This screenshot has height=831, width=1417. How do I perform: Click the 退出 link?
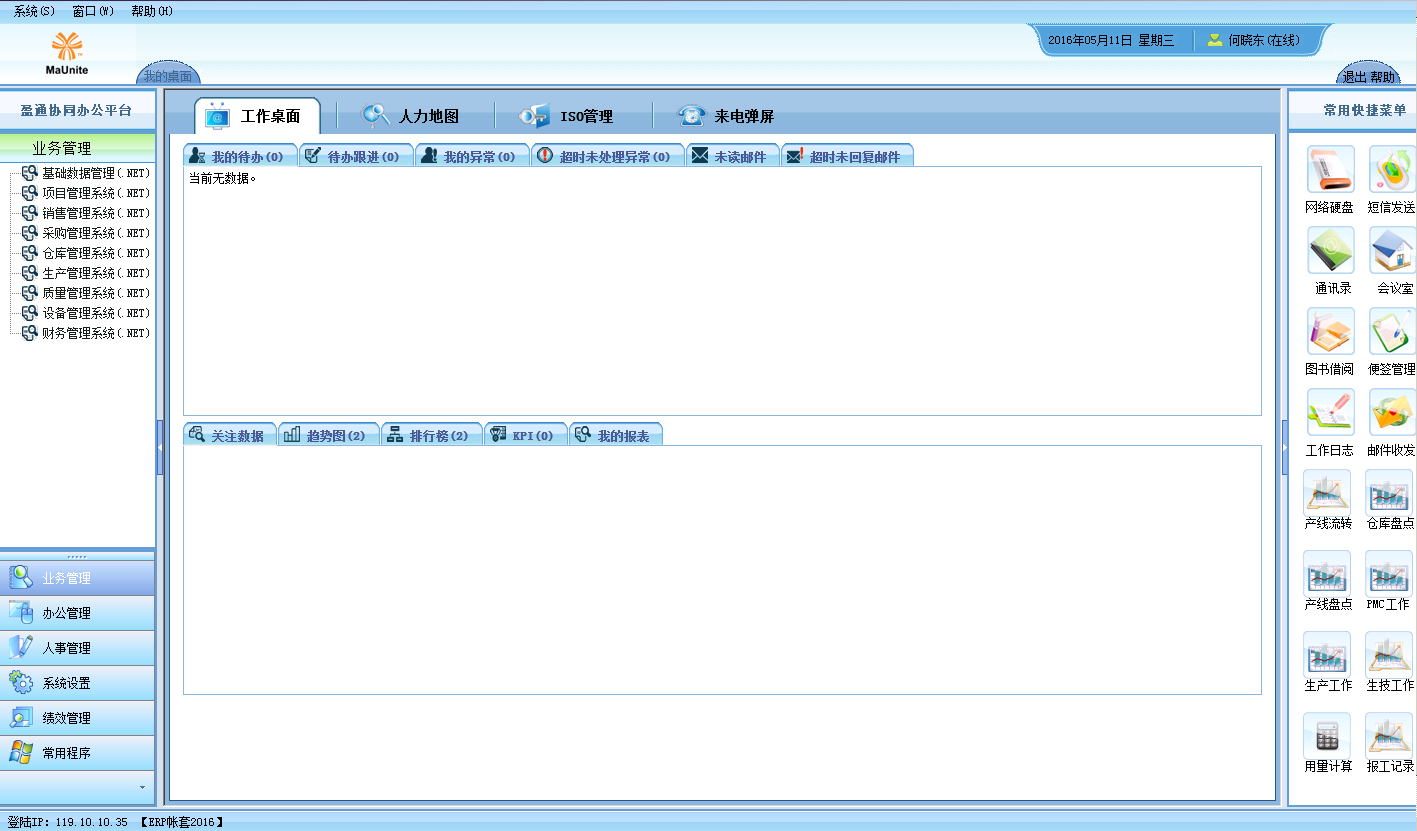[x=1355, y=77]
